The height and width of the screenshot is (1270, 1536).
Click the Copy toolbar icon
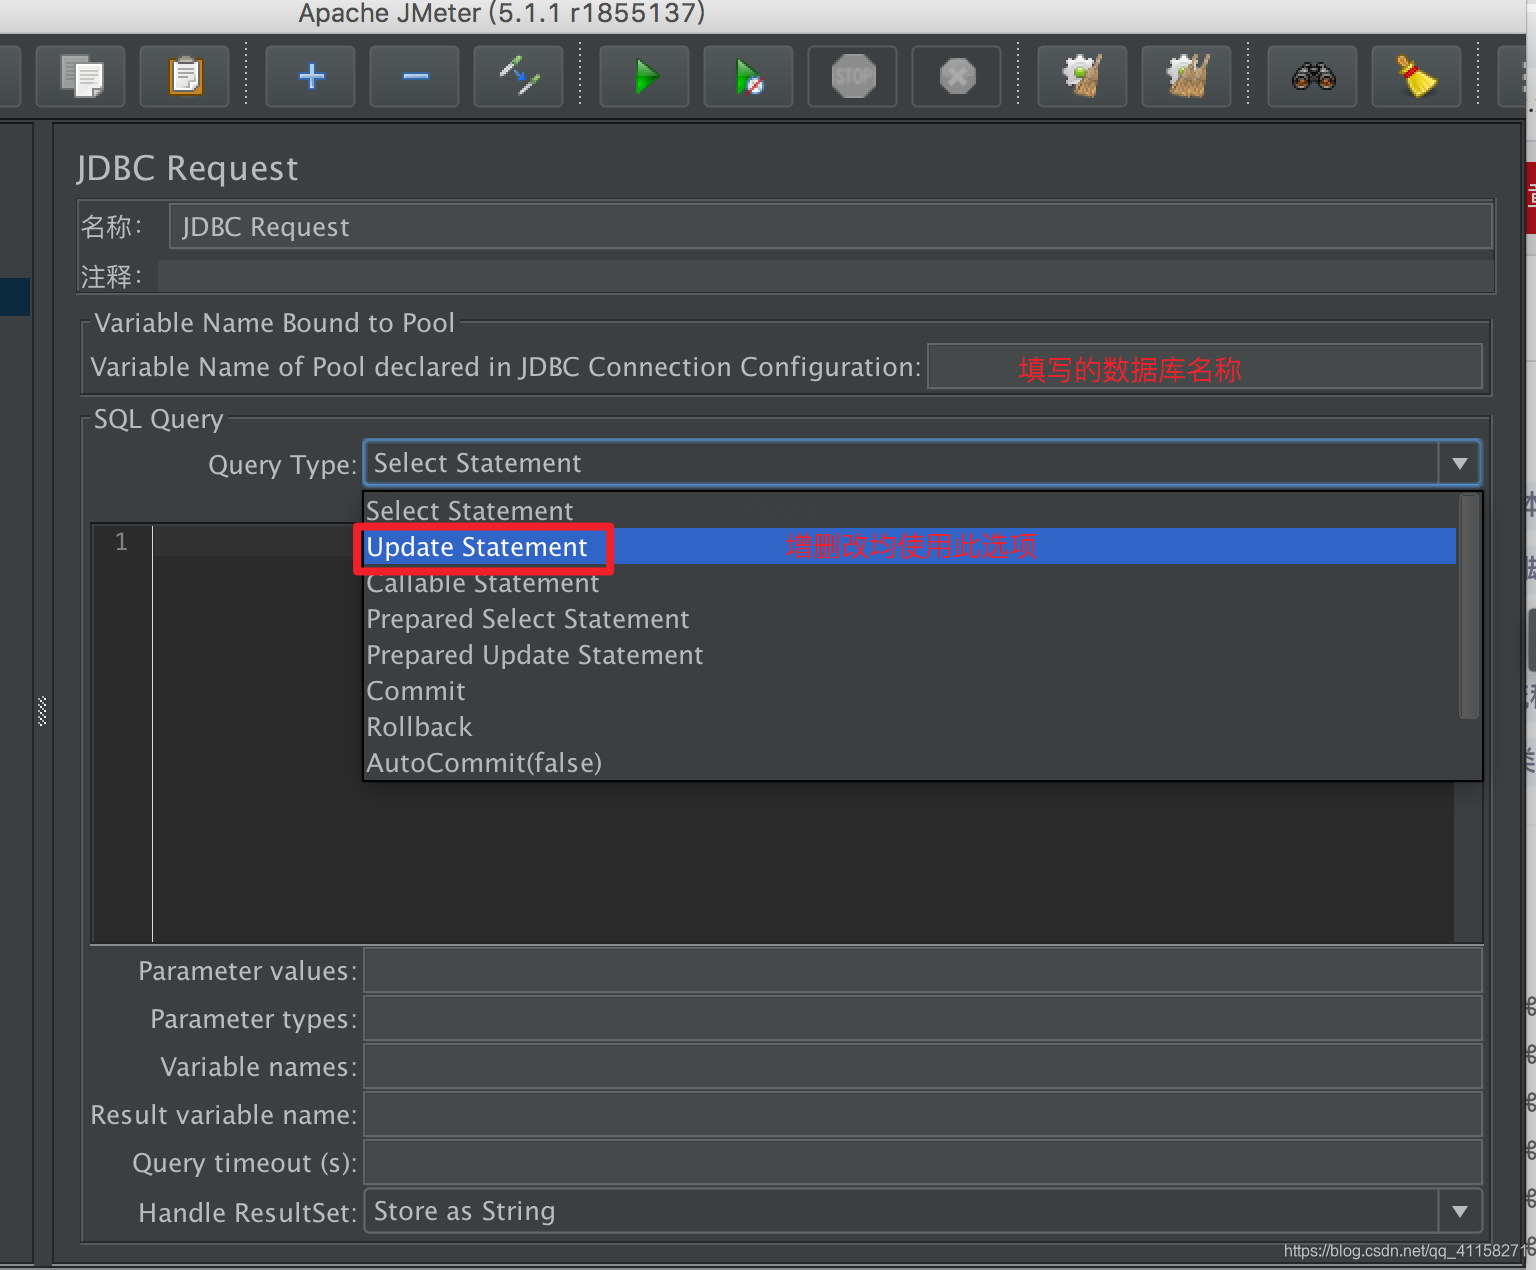pyautogui.click(x=81, y=76)
